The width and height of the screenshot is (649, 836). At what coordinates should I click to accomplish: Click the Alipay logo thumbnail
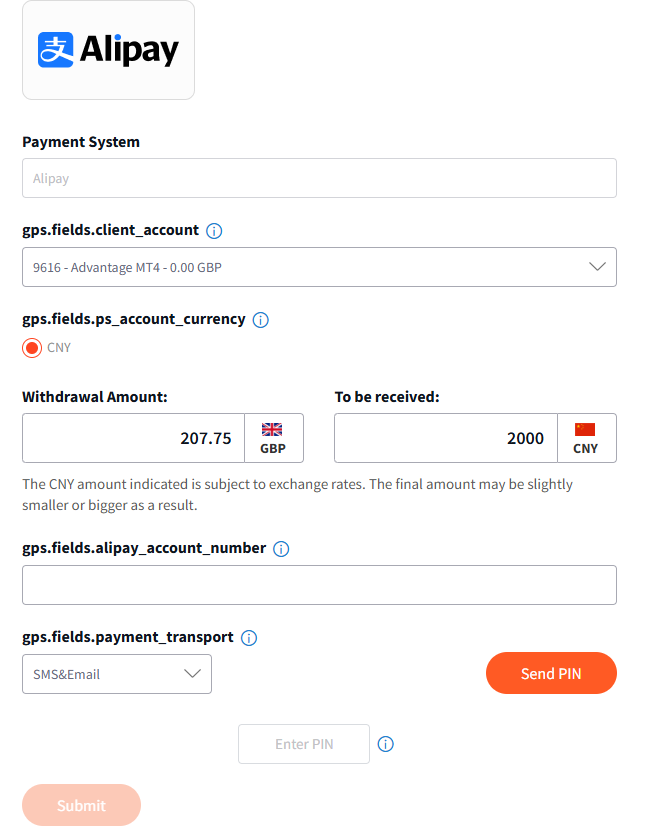click(x=108, y=50)
